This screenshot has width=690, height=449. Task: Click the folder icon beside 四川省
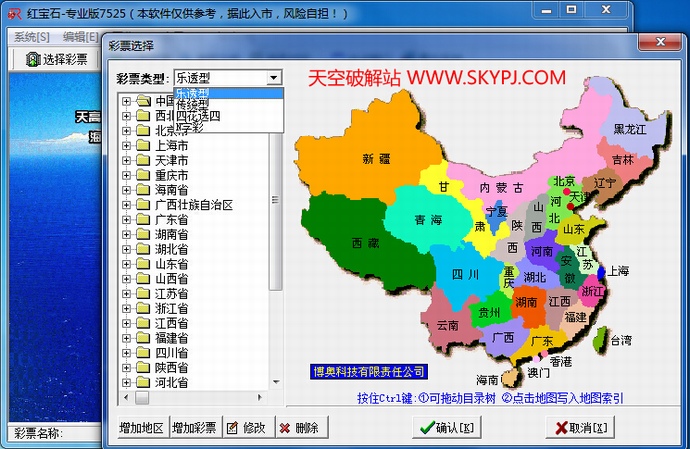pyautogui.click(x=143, y=353)
